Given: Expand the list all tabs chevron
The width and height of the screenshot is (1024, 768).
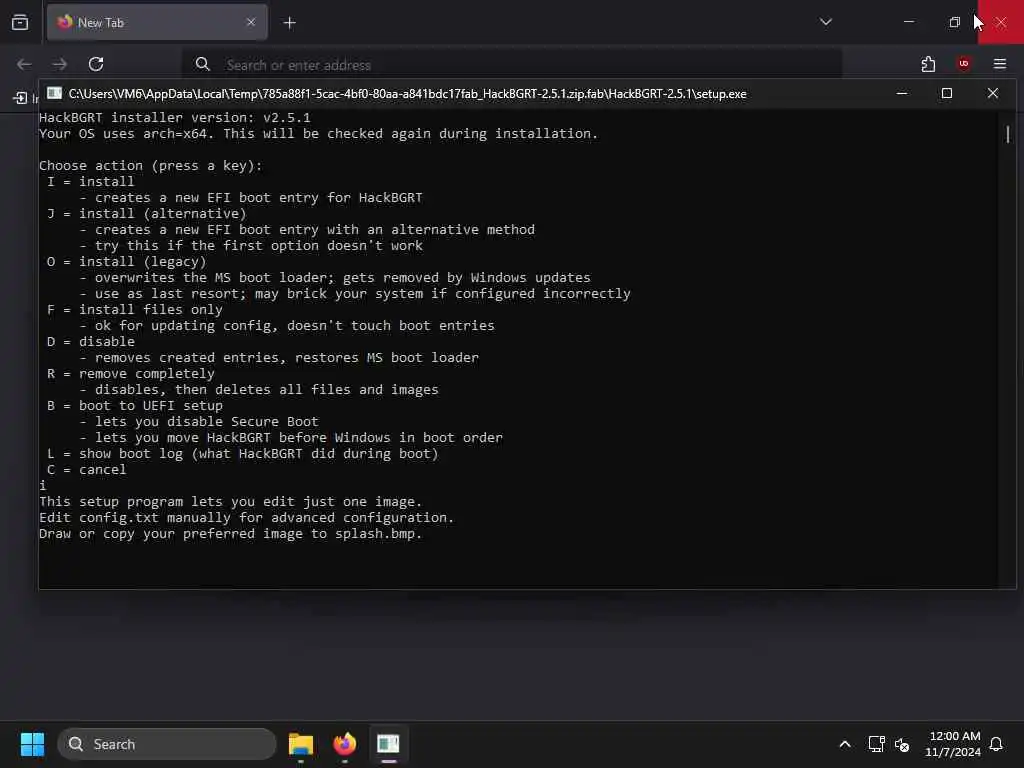Looking at the screenshot, I should coord(825,22).
